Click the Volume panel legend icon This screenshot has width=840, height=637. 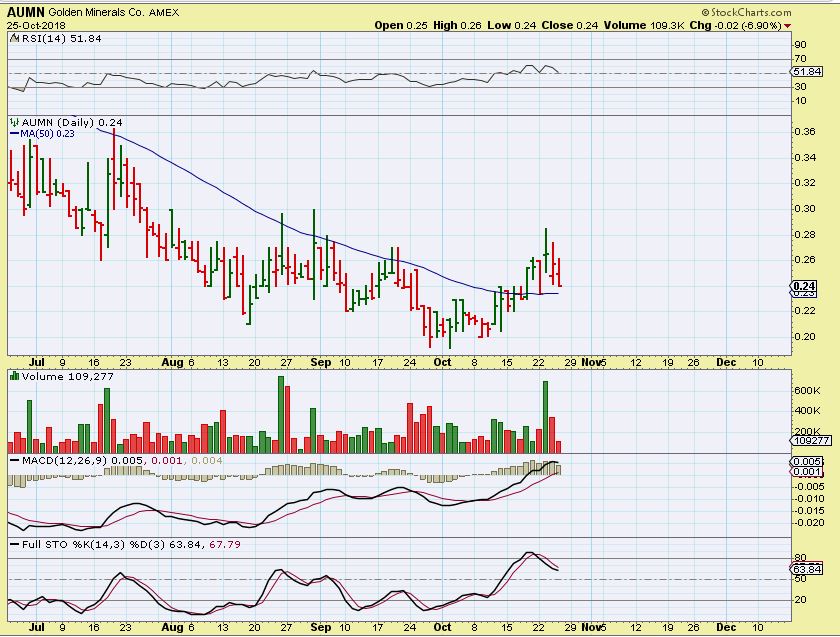(14, 375)
